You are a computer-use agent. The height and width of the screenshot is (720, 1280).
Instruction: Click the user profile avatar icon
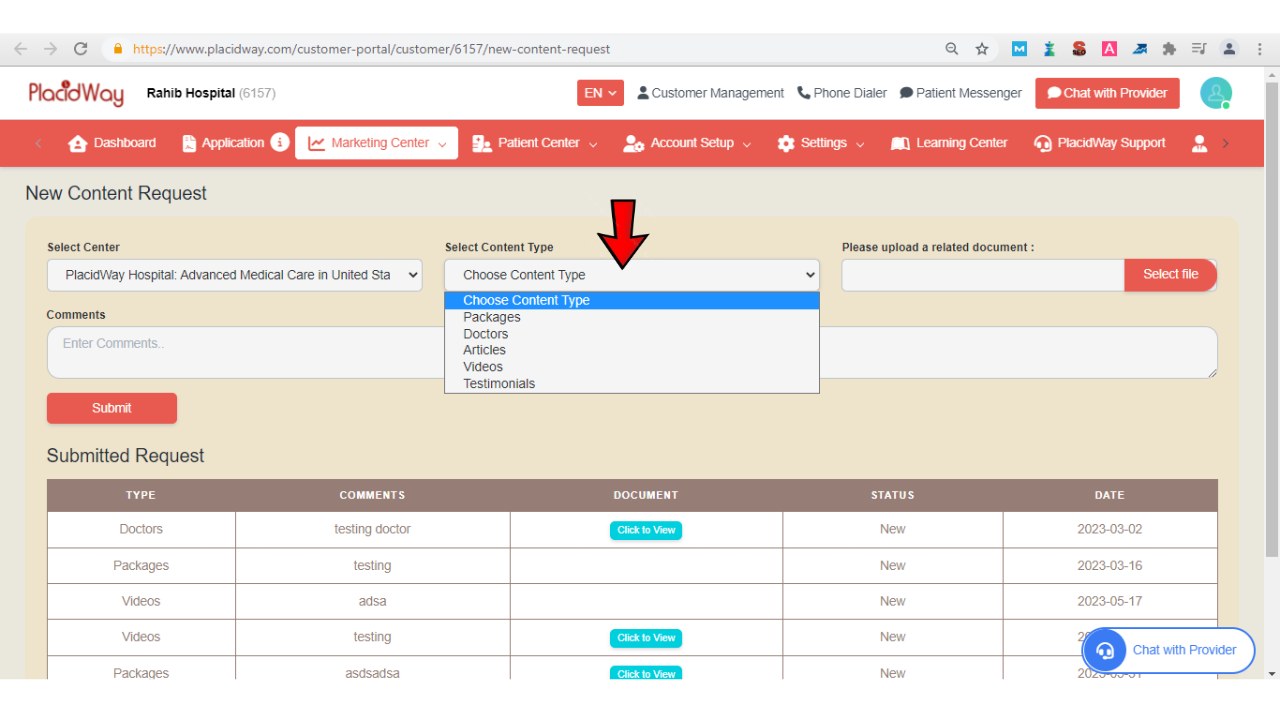(x=1215, y=92)
